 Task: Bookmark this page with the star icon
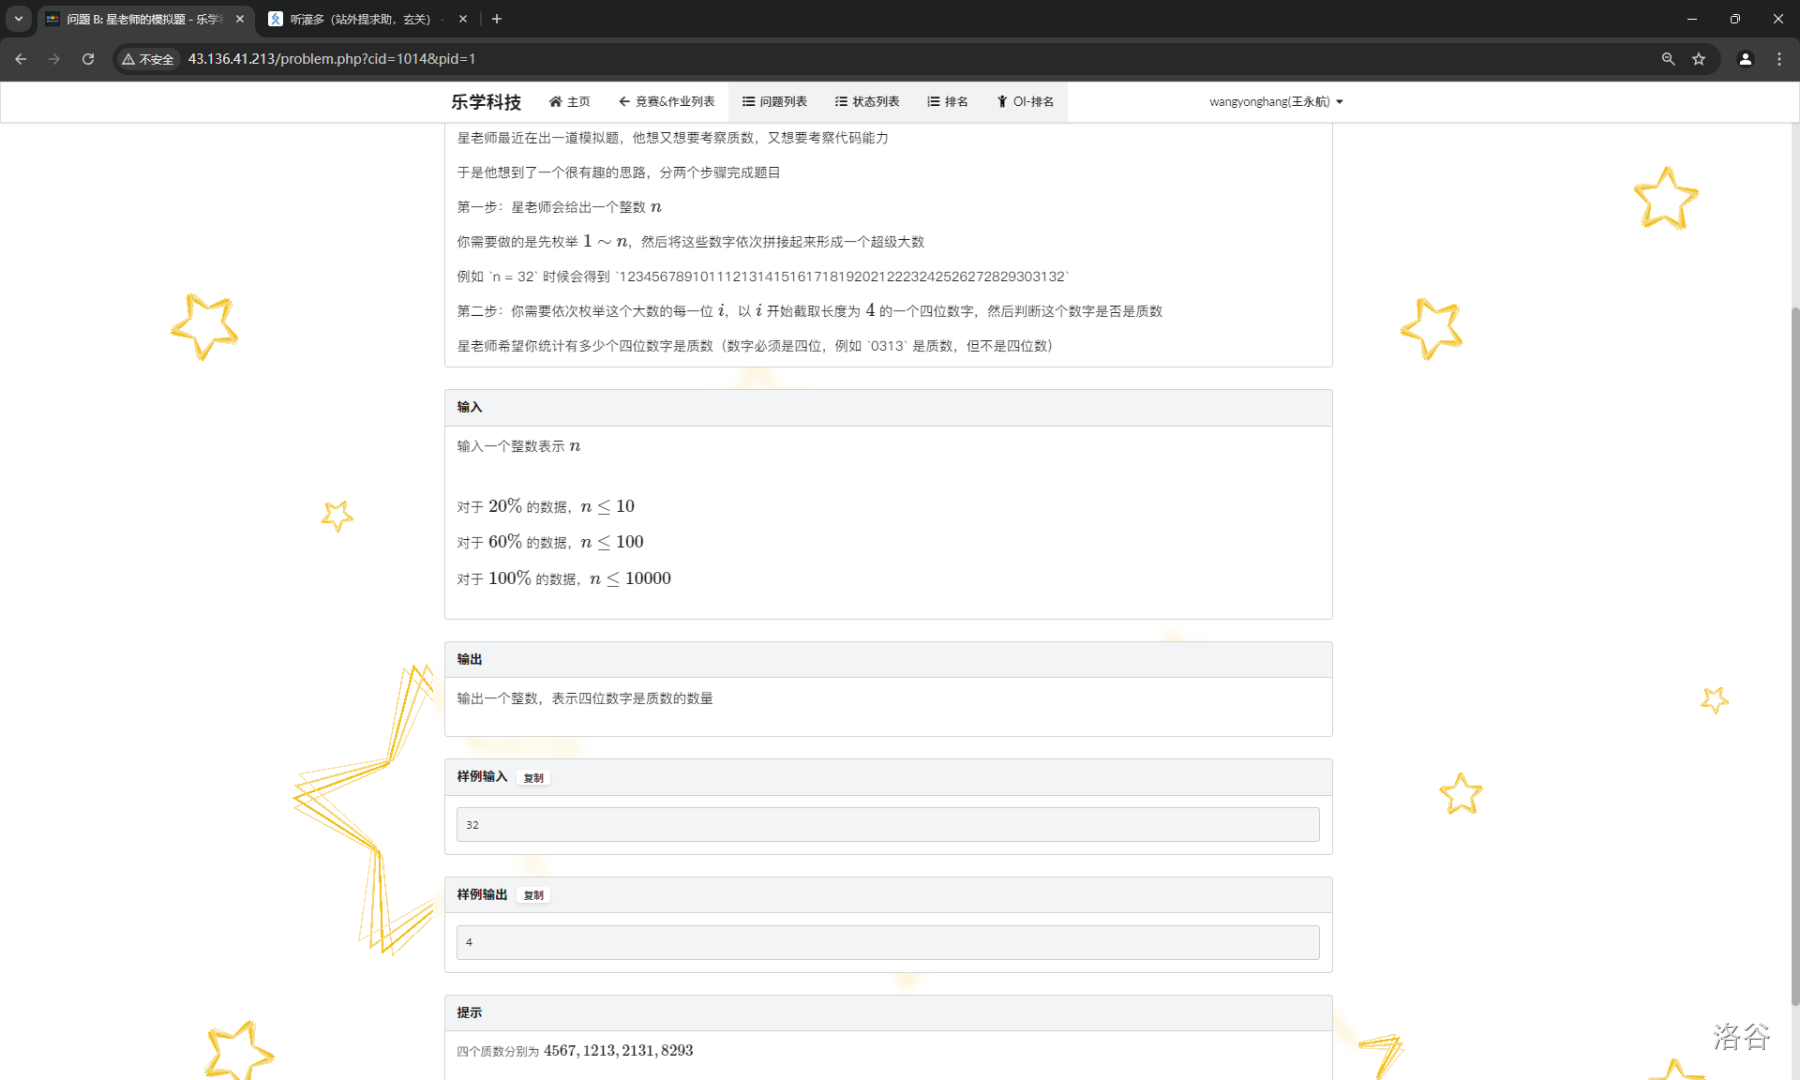click(x=1698, y=59)
